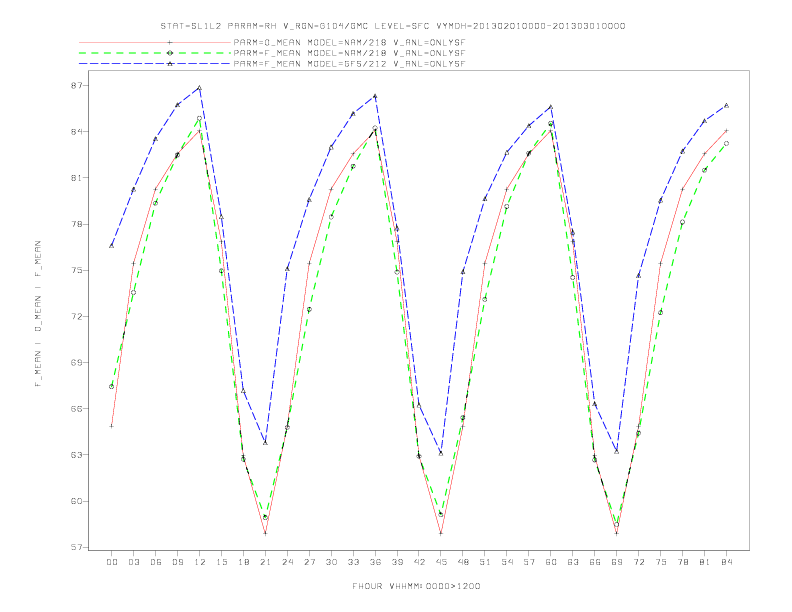This screenshot has width=792, height=612.
Task: Click the x-axis tick label 81
Action: tap(705, 562)
